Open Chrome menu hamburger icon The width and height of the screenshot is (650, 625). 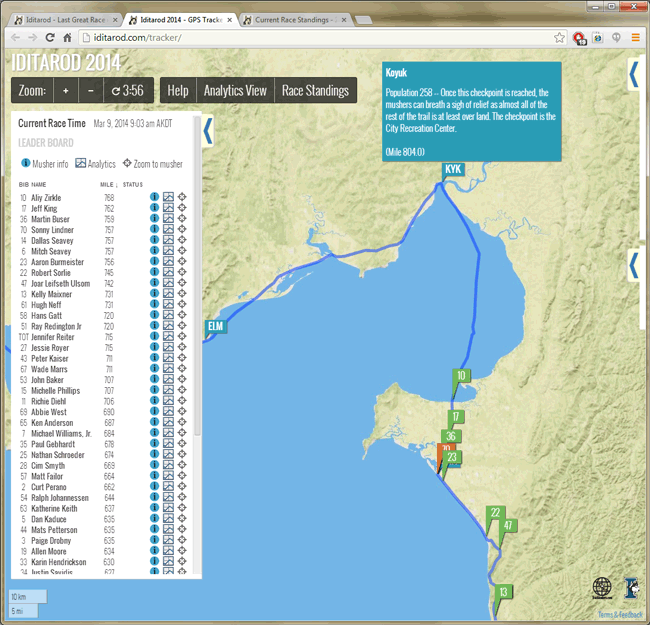635,38
